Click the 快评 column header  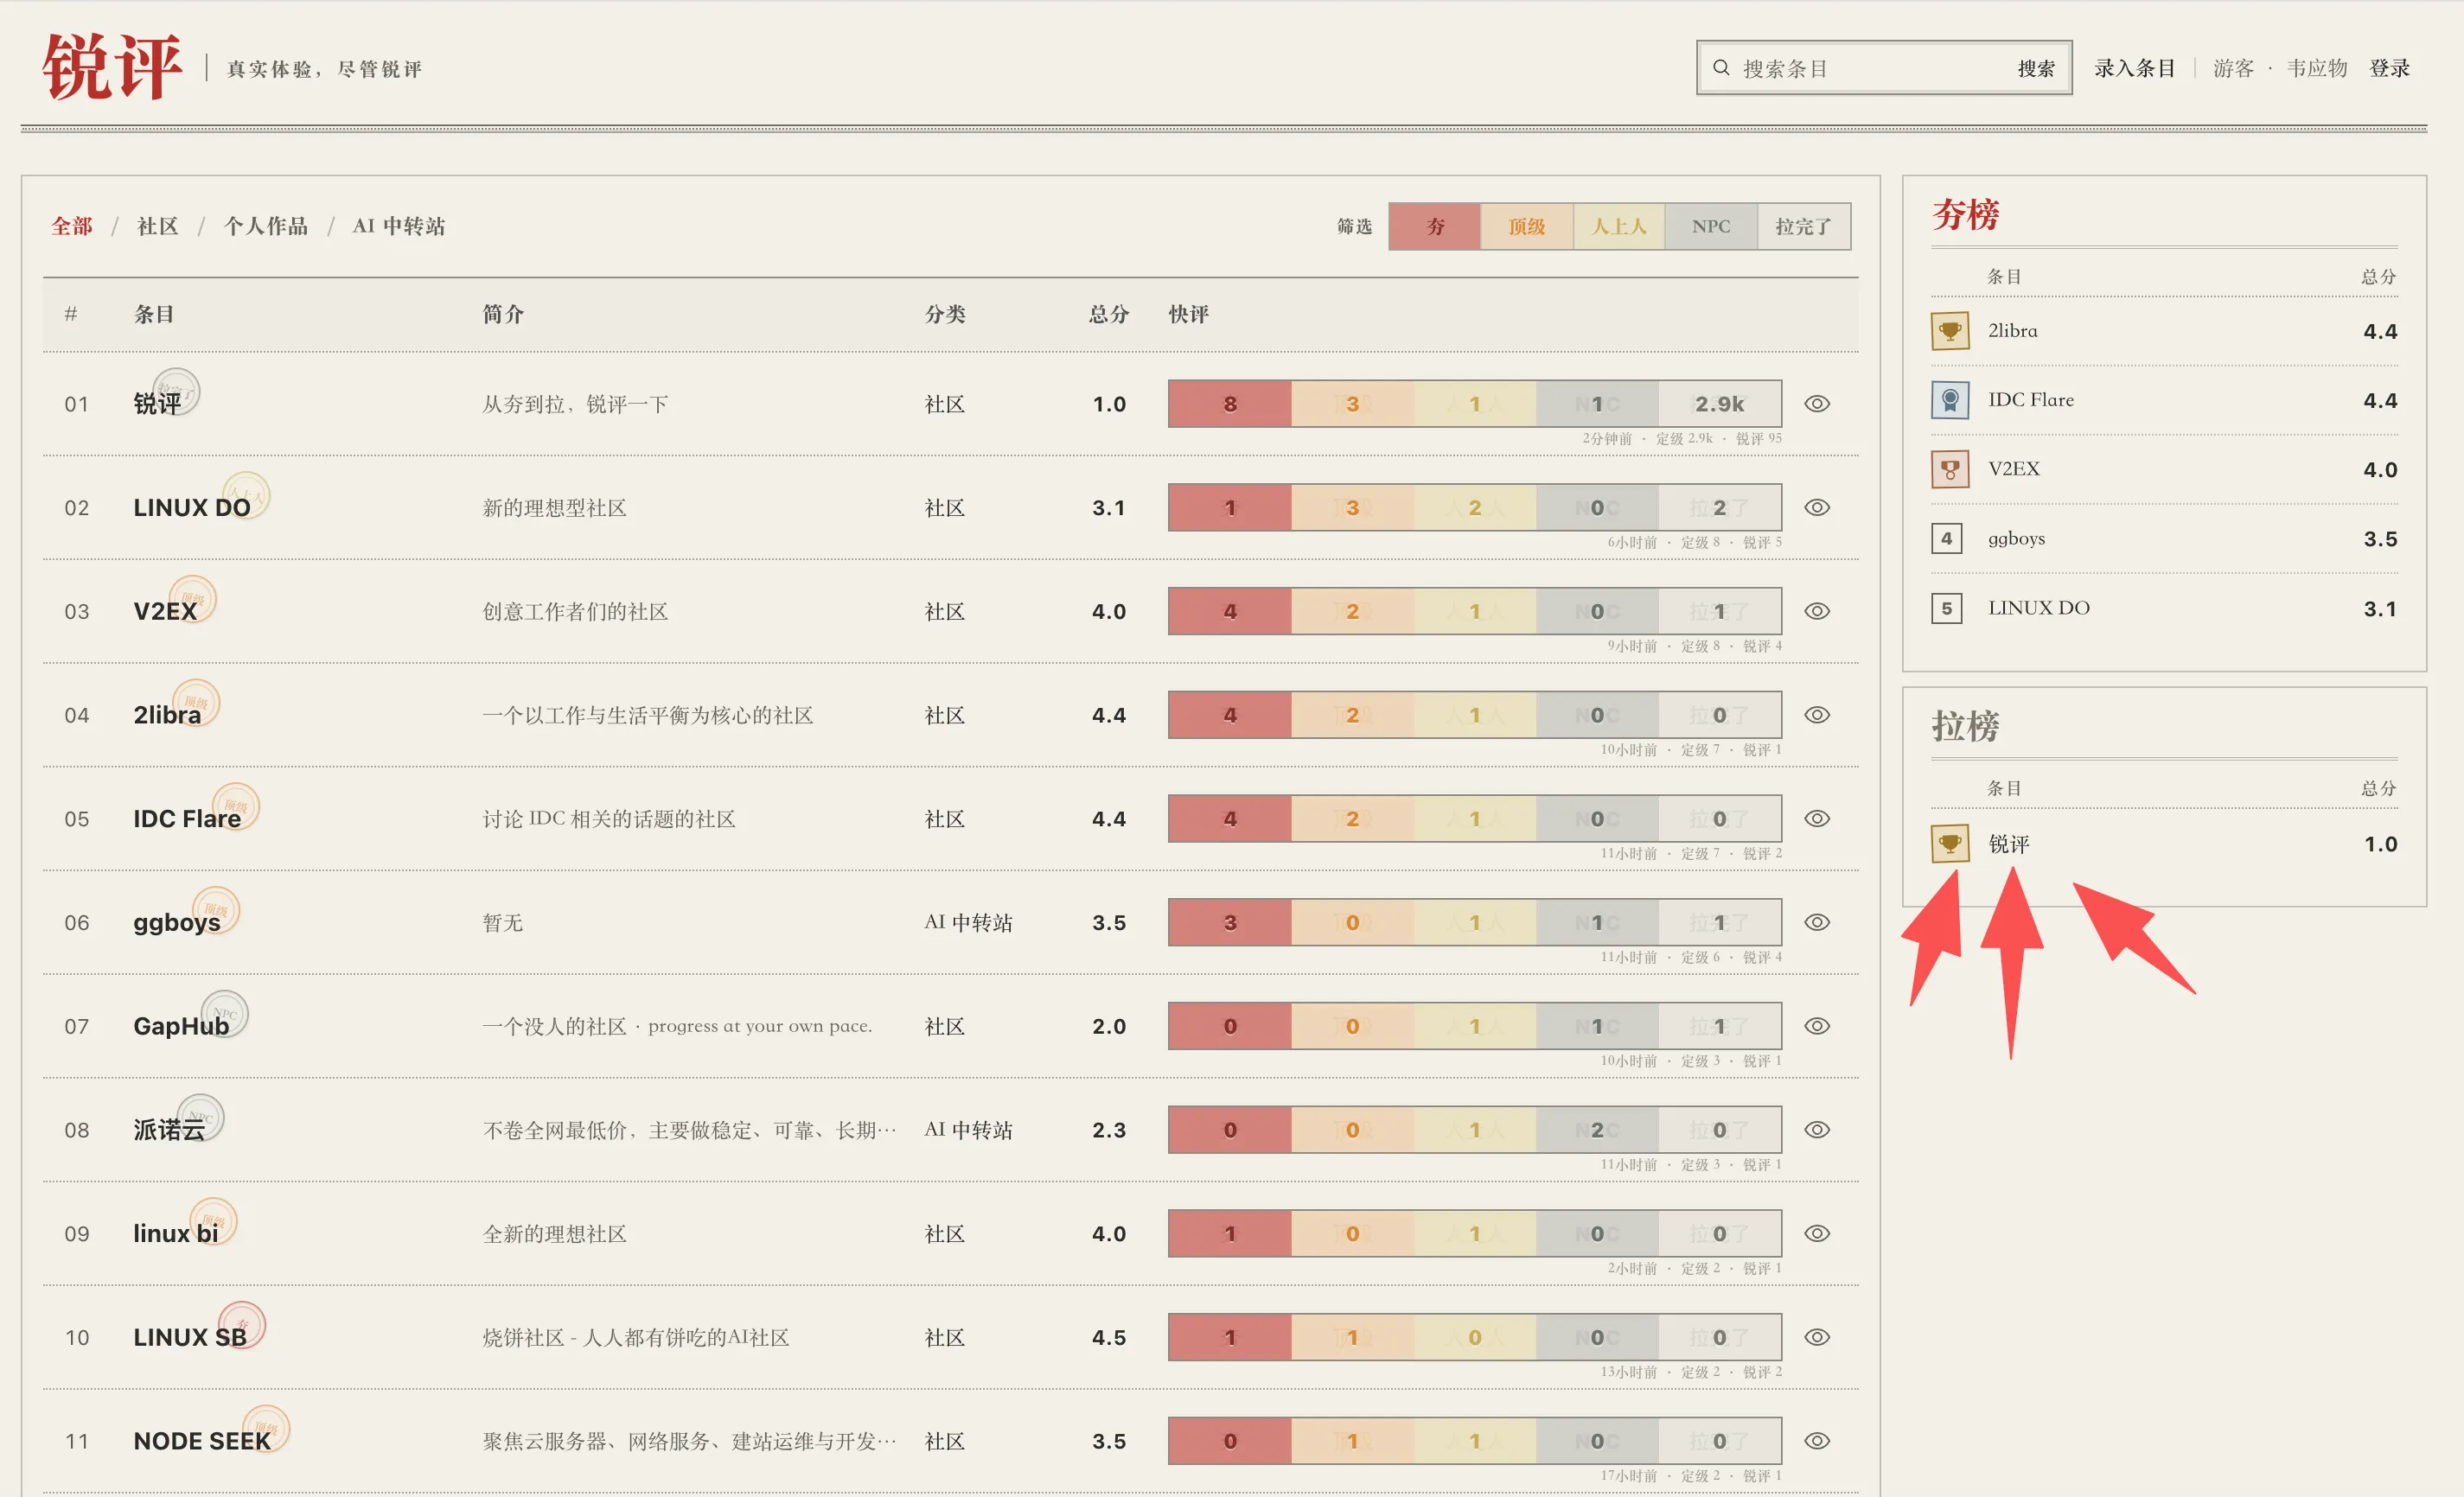click(x=1189, y=314)
